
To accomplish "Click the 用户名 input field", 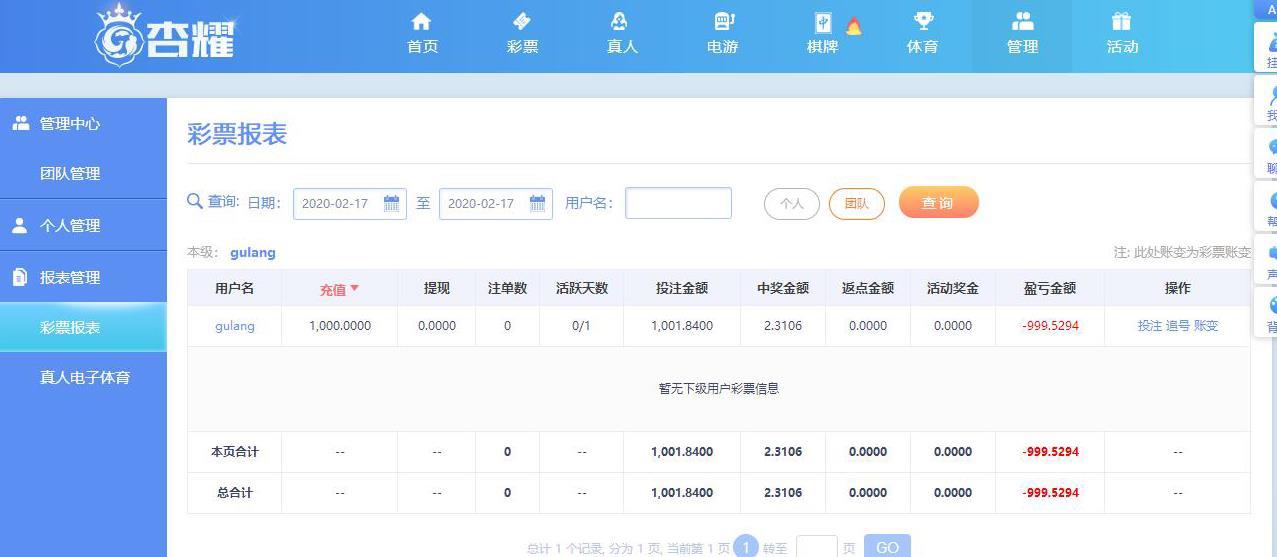I will pos(678,203).
